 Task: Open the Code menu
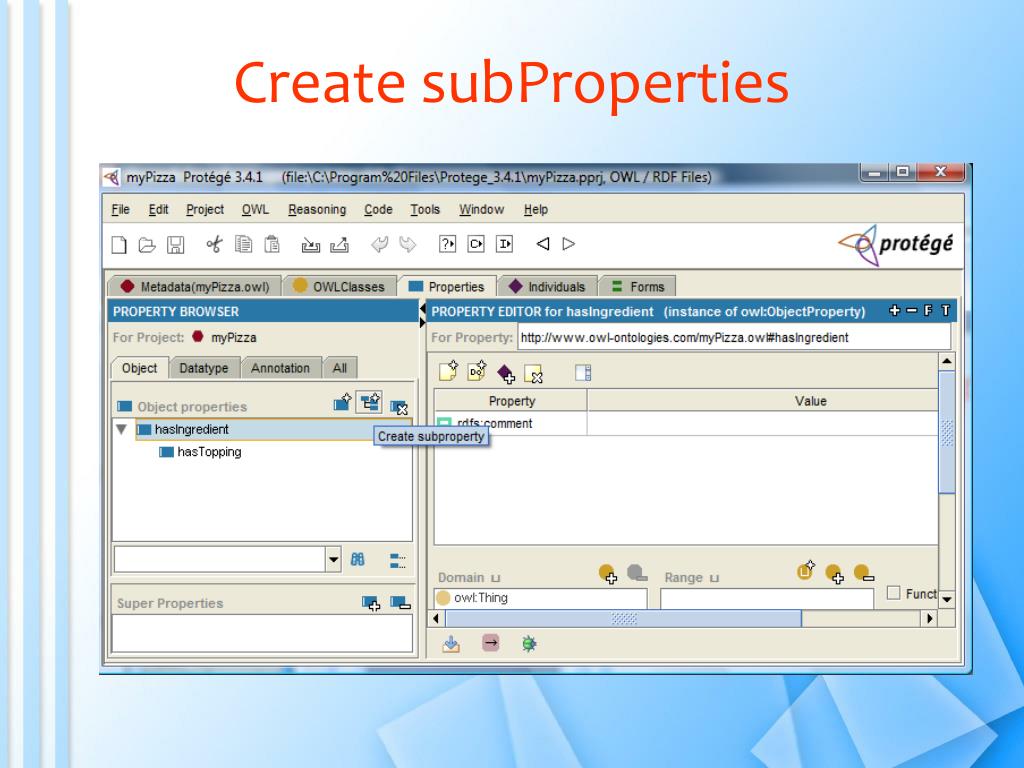point(379,210)
